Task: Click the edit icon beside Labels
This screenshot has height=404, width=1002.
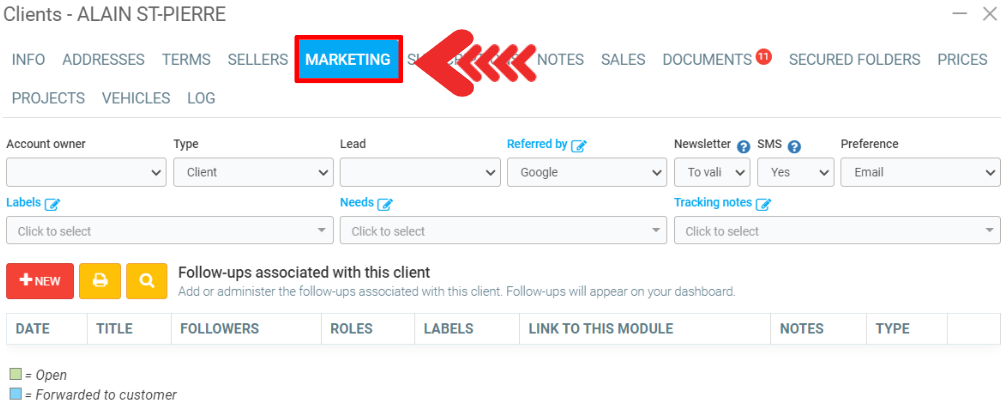Action: [53, 203]
